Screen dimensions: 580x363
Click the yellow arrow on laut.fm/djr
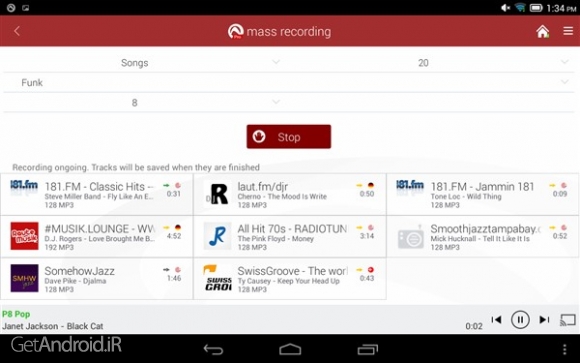coord(359,185)
